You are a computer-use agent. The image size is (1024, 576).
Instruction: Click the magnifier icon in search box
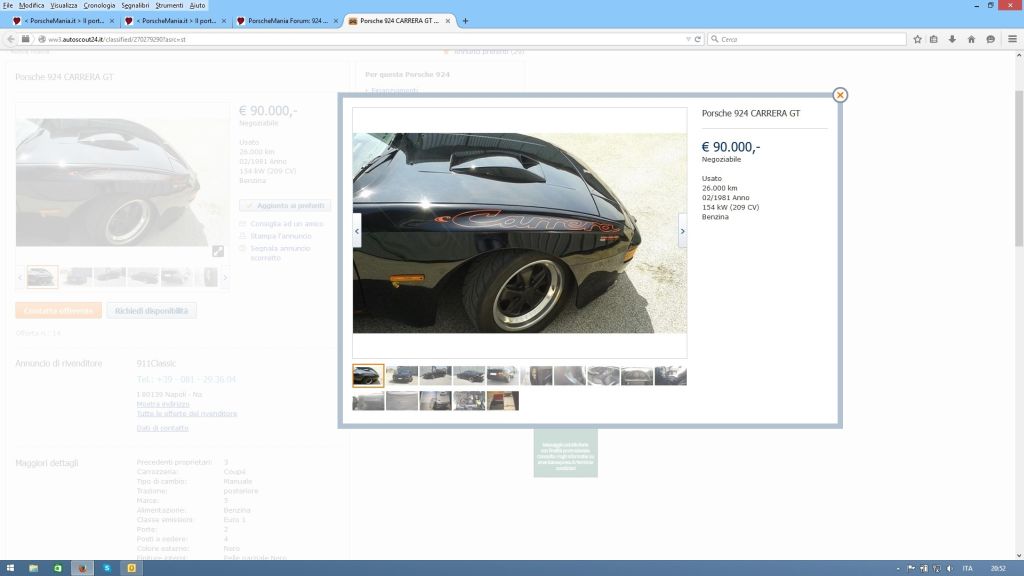point(714,39)
